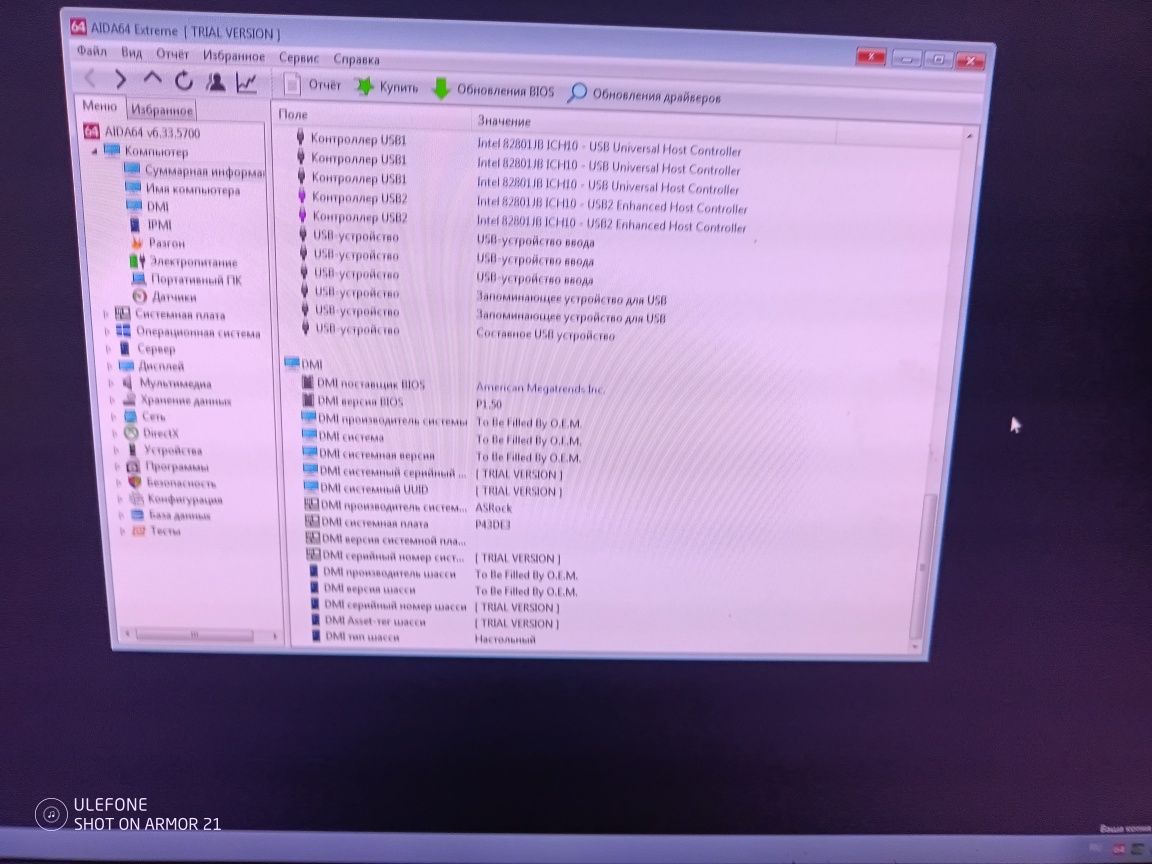Open the American Megatrends Inc. link
The height and width of the screenshot is (864, 1152).
(540, 388)
